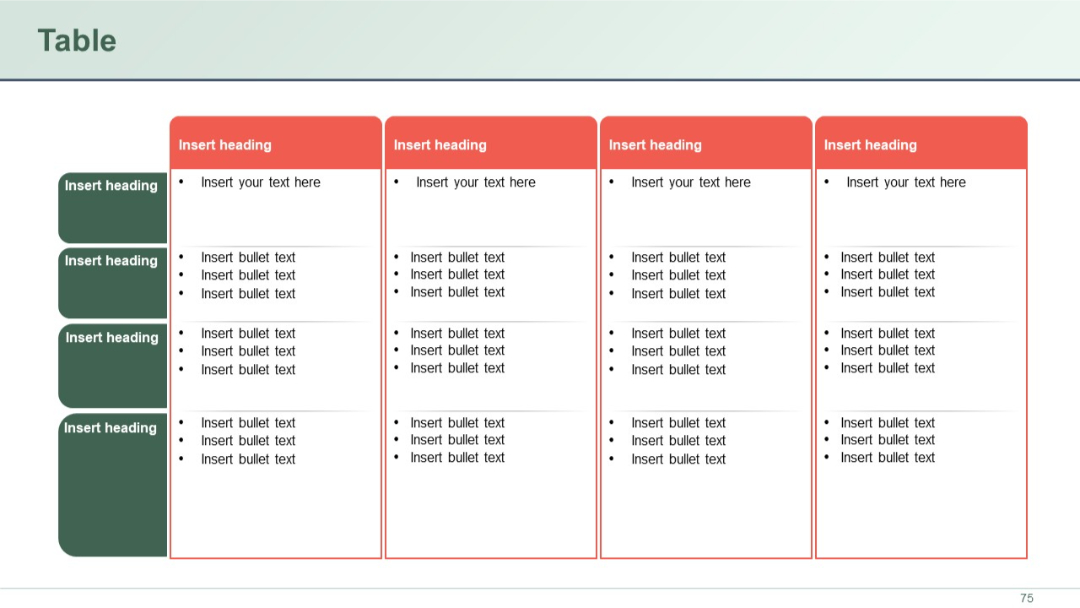Click 'Insert your text here' in the first column
Screen dimensions: 1080x608
(261, 182)
